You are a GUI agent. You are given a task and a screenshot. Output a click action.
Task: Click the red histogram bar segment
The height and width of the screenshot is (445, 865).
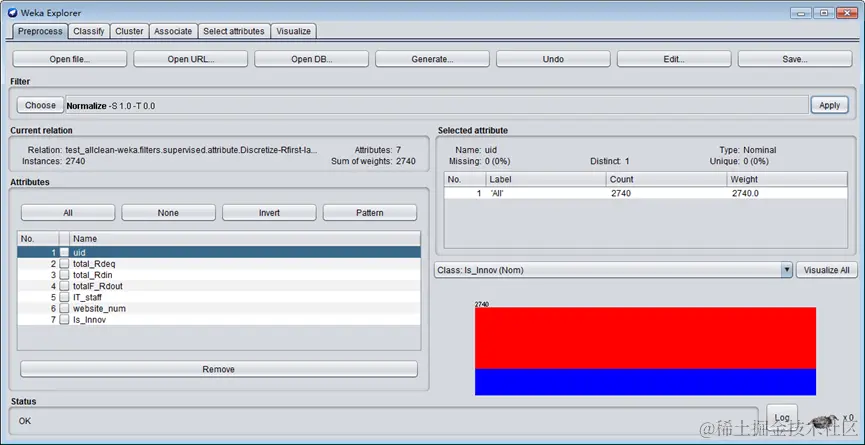coord(645,338)
